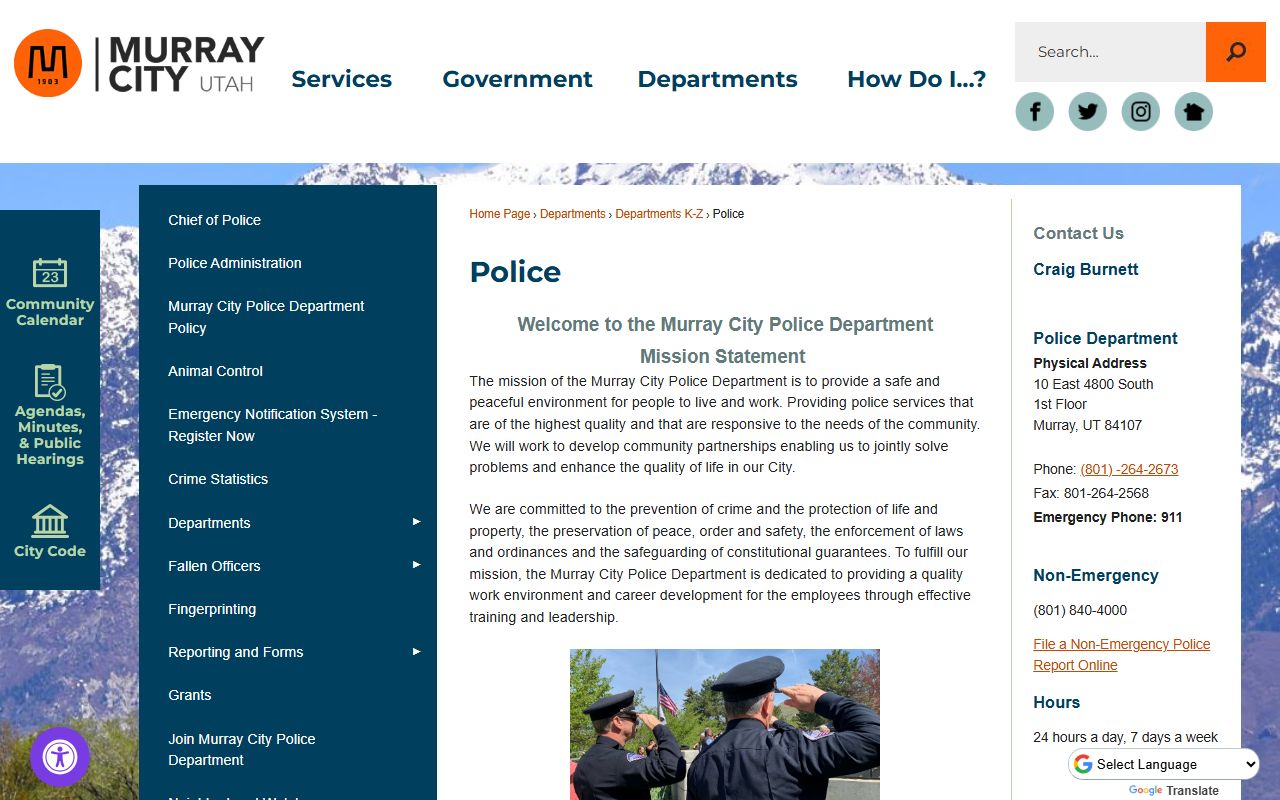
Task: Open the Nextdoor house icon
Action: (1193, 111)
